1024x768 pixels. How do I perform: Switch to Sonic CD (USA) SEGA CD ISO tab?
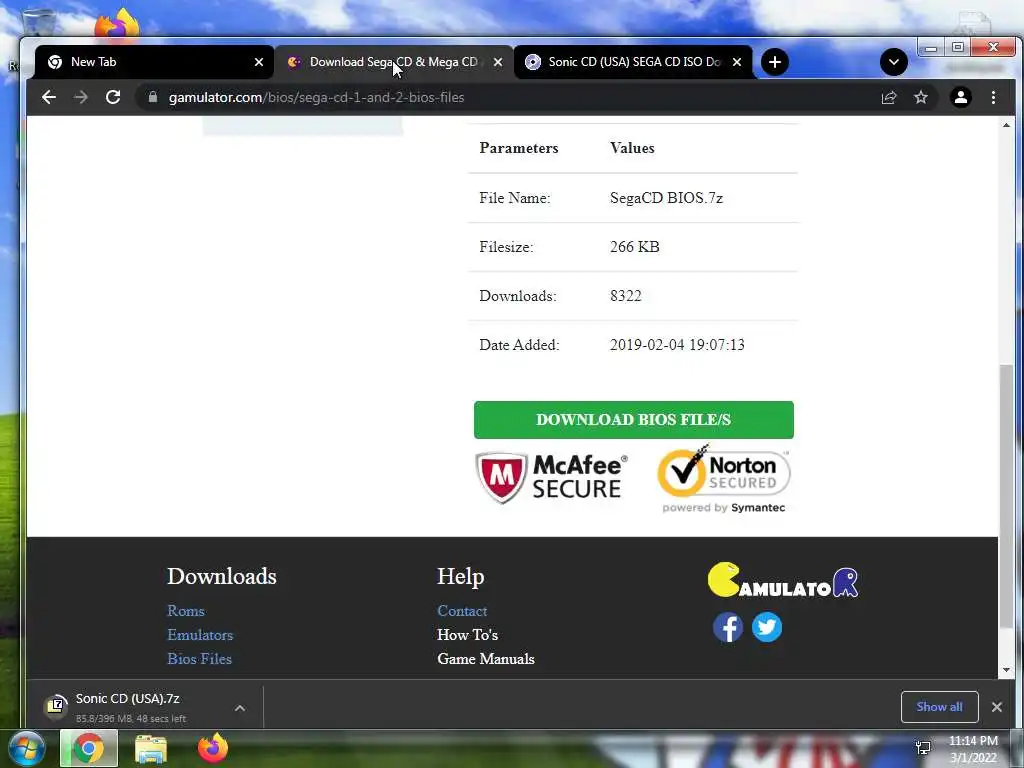coord(633,62)
